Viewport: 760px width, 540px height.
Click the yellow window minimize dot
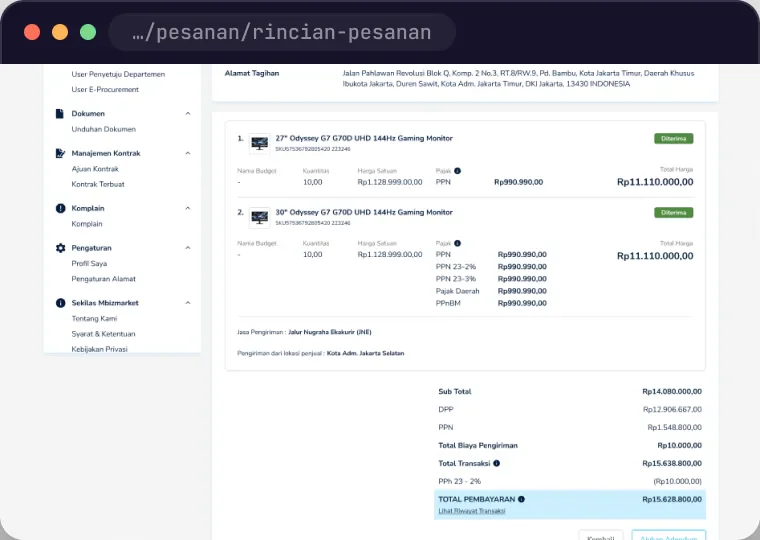(60, 32)
